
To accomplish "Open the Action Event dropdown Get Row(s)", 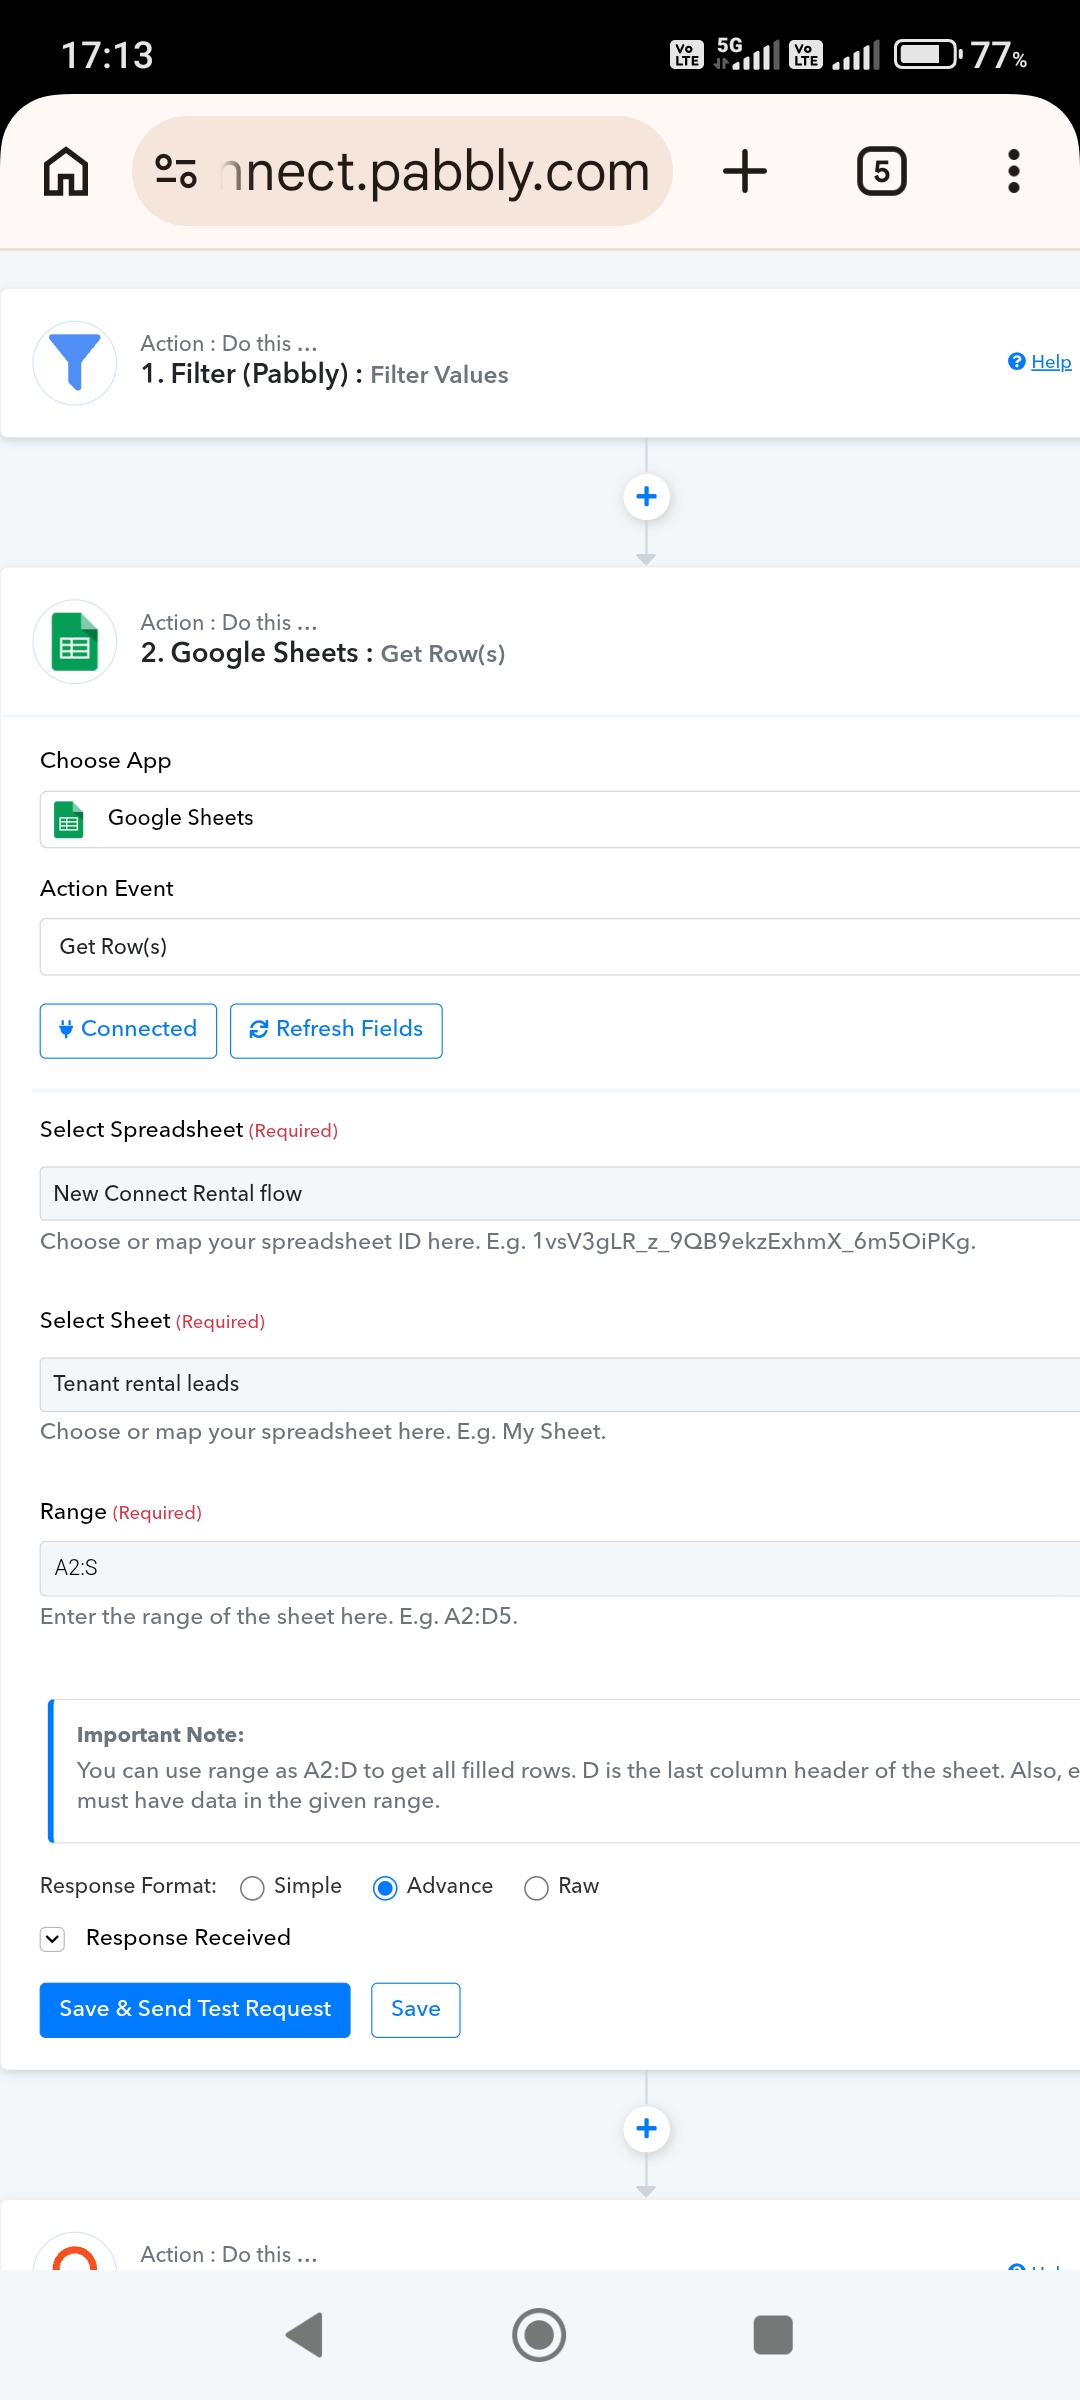I will 560,947.
